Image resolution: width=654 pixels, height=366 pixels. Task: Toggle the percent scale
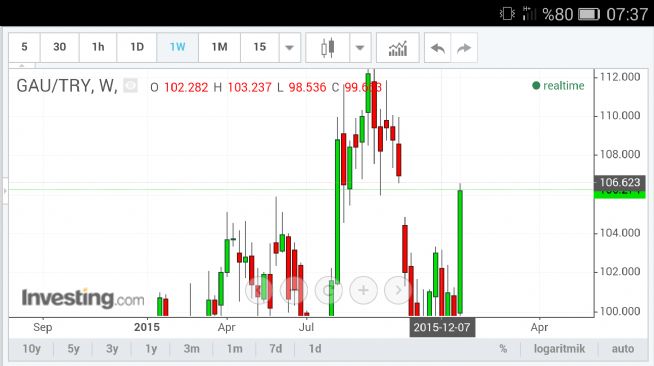pyautogui.click(x=503, y=349)
